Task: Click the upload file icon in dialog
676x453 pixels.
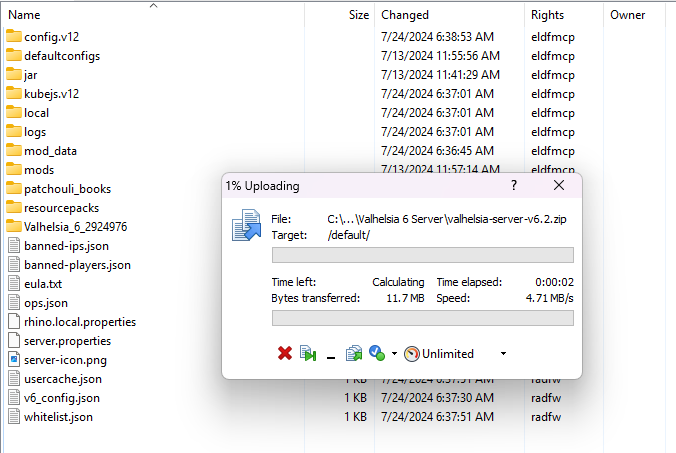Action: click(247, 225)
